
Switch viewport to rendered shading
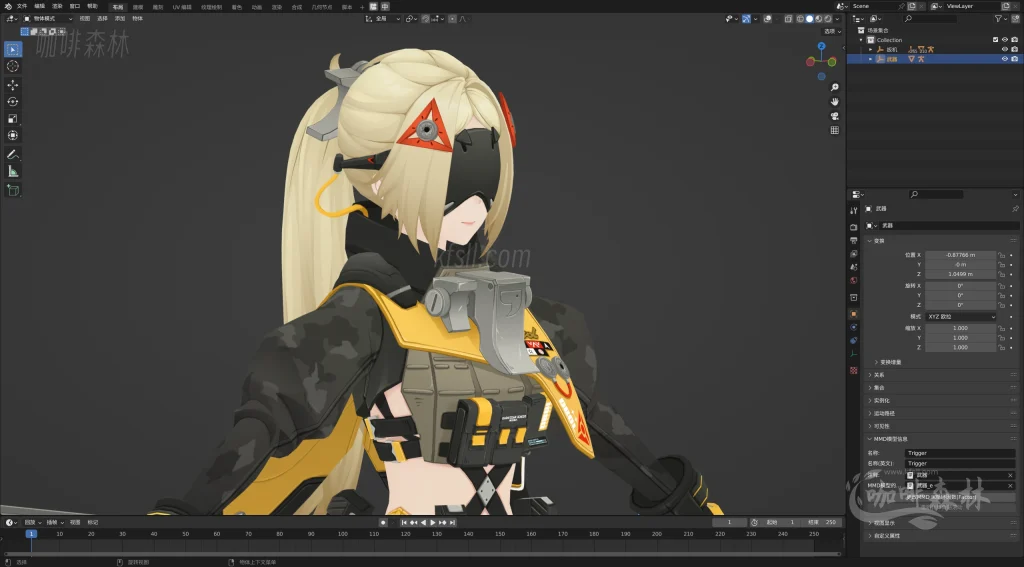(827, 19)
